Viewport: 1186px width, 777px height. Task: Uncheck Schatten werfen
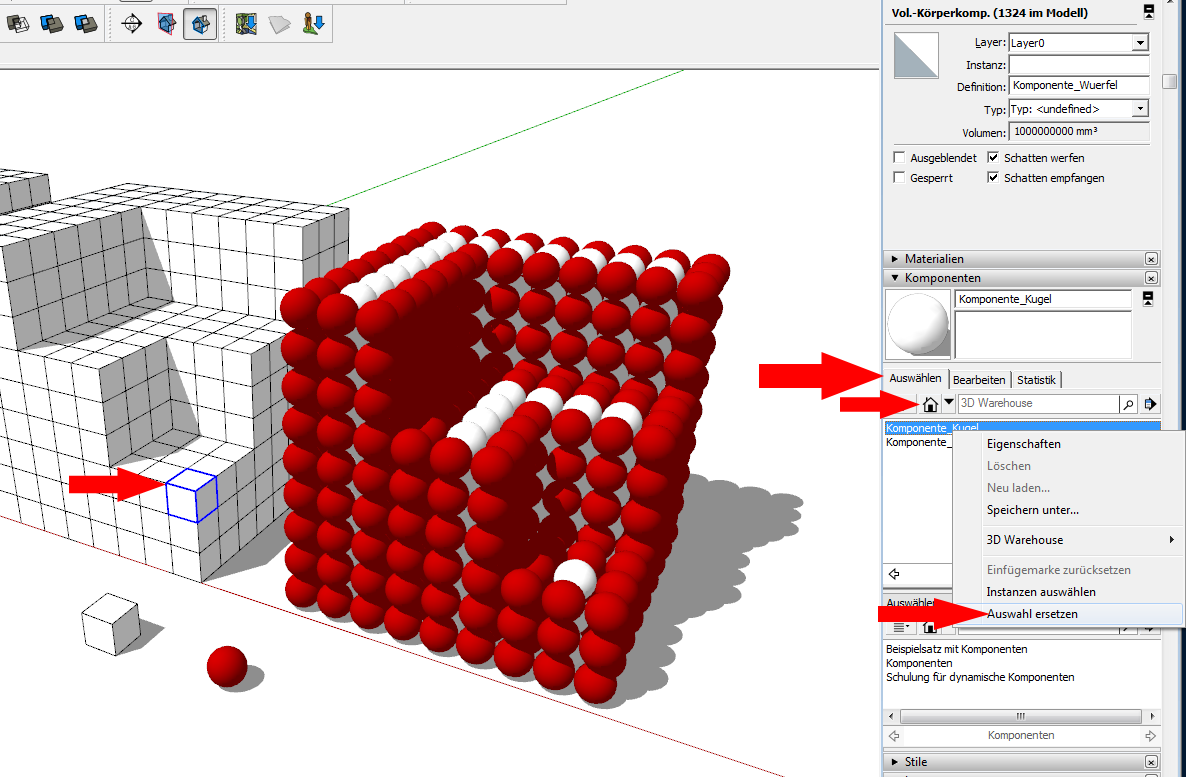(993, 158)
